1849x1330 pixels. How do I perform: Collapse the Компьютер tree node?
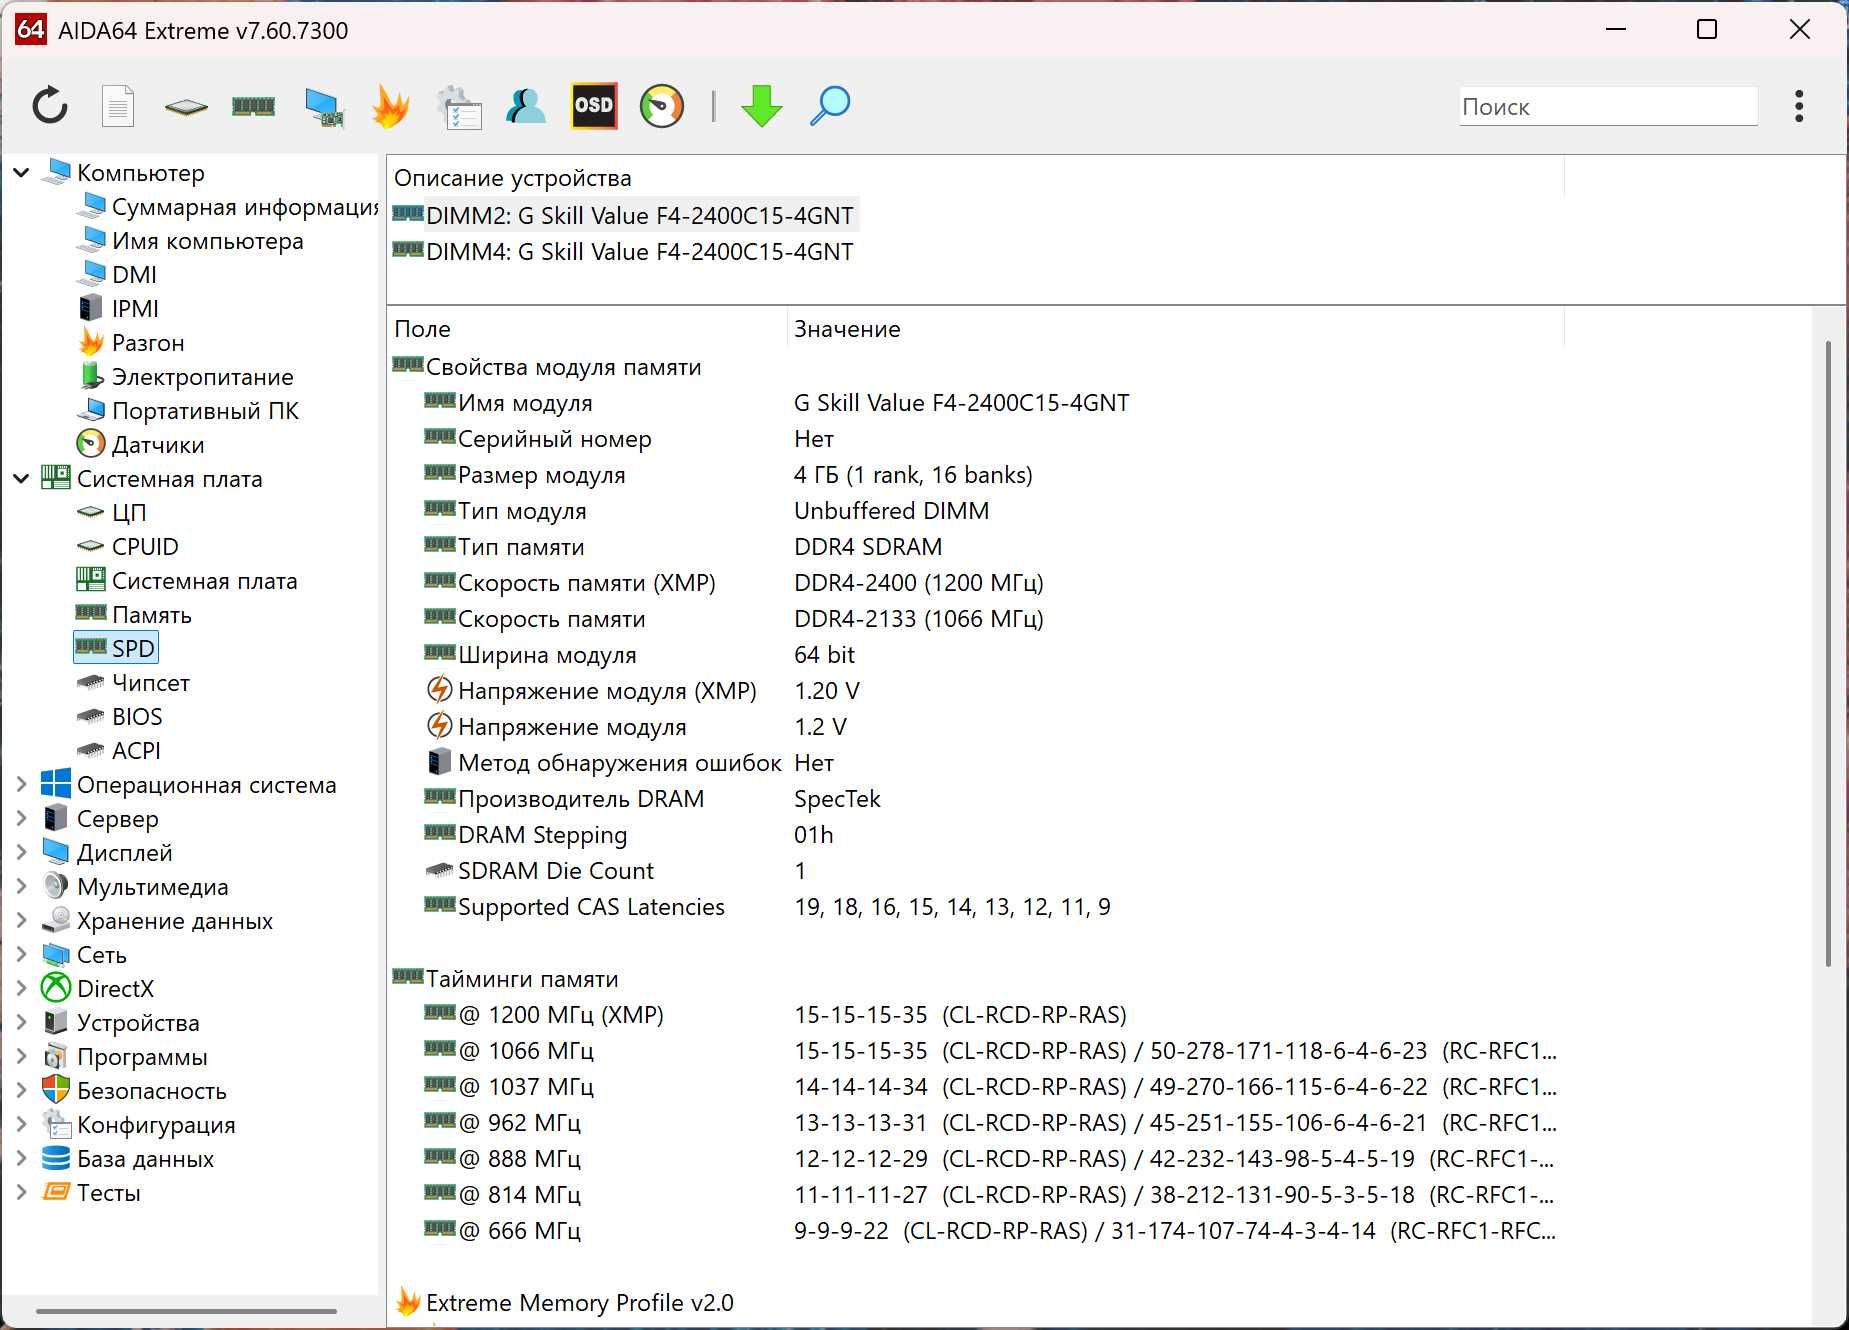coord(21,173)
